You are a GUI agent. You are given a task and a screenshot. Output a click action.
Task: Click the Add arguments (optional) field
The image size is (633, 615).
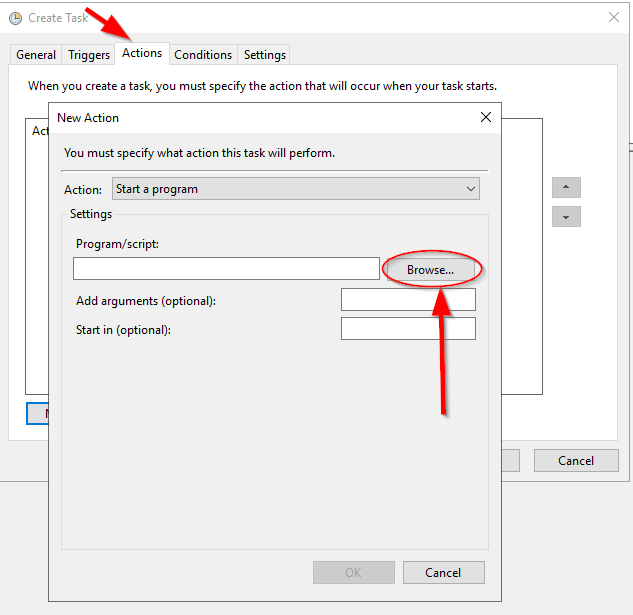tap(408, 300)
